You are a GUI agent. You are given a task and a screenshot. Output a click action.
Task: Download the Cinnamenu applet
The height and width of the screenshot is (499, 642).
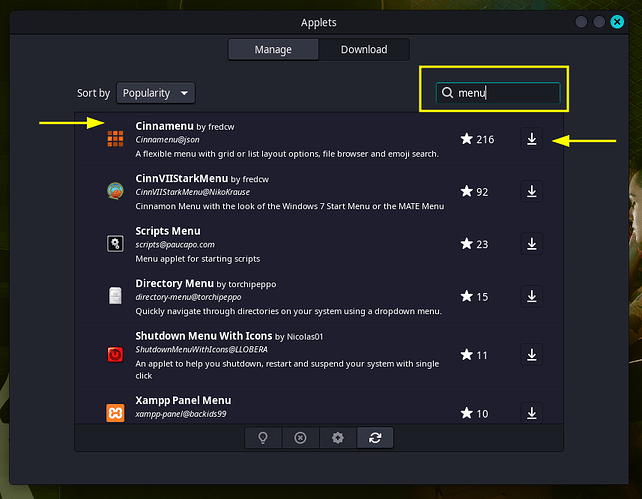tap(531, 139)
